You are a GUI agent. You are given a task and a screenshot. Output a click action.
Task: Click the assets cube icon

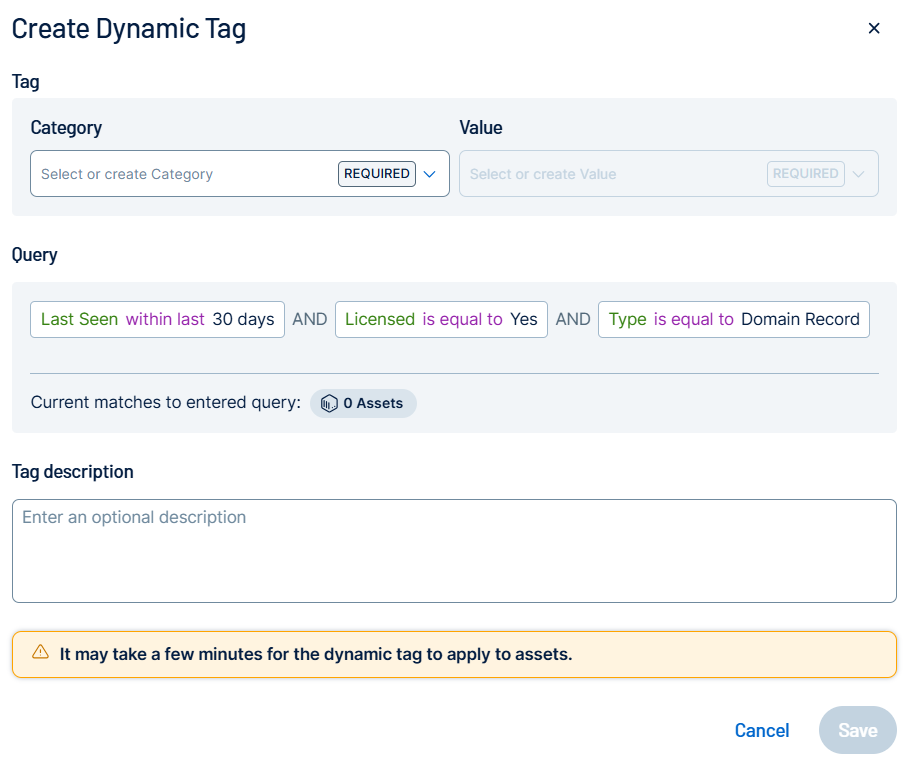[329, 403]
